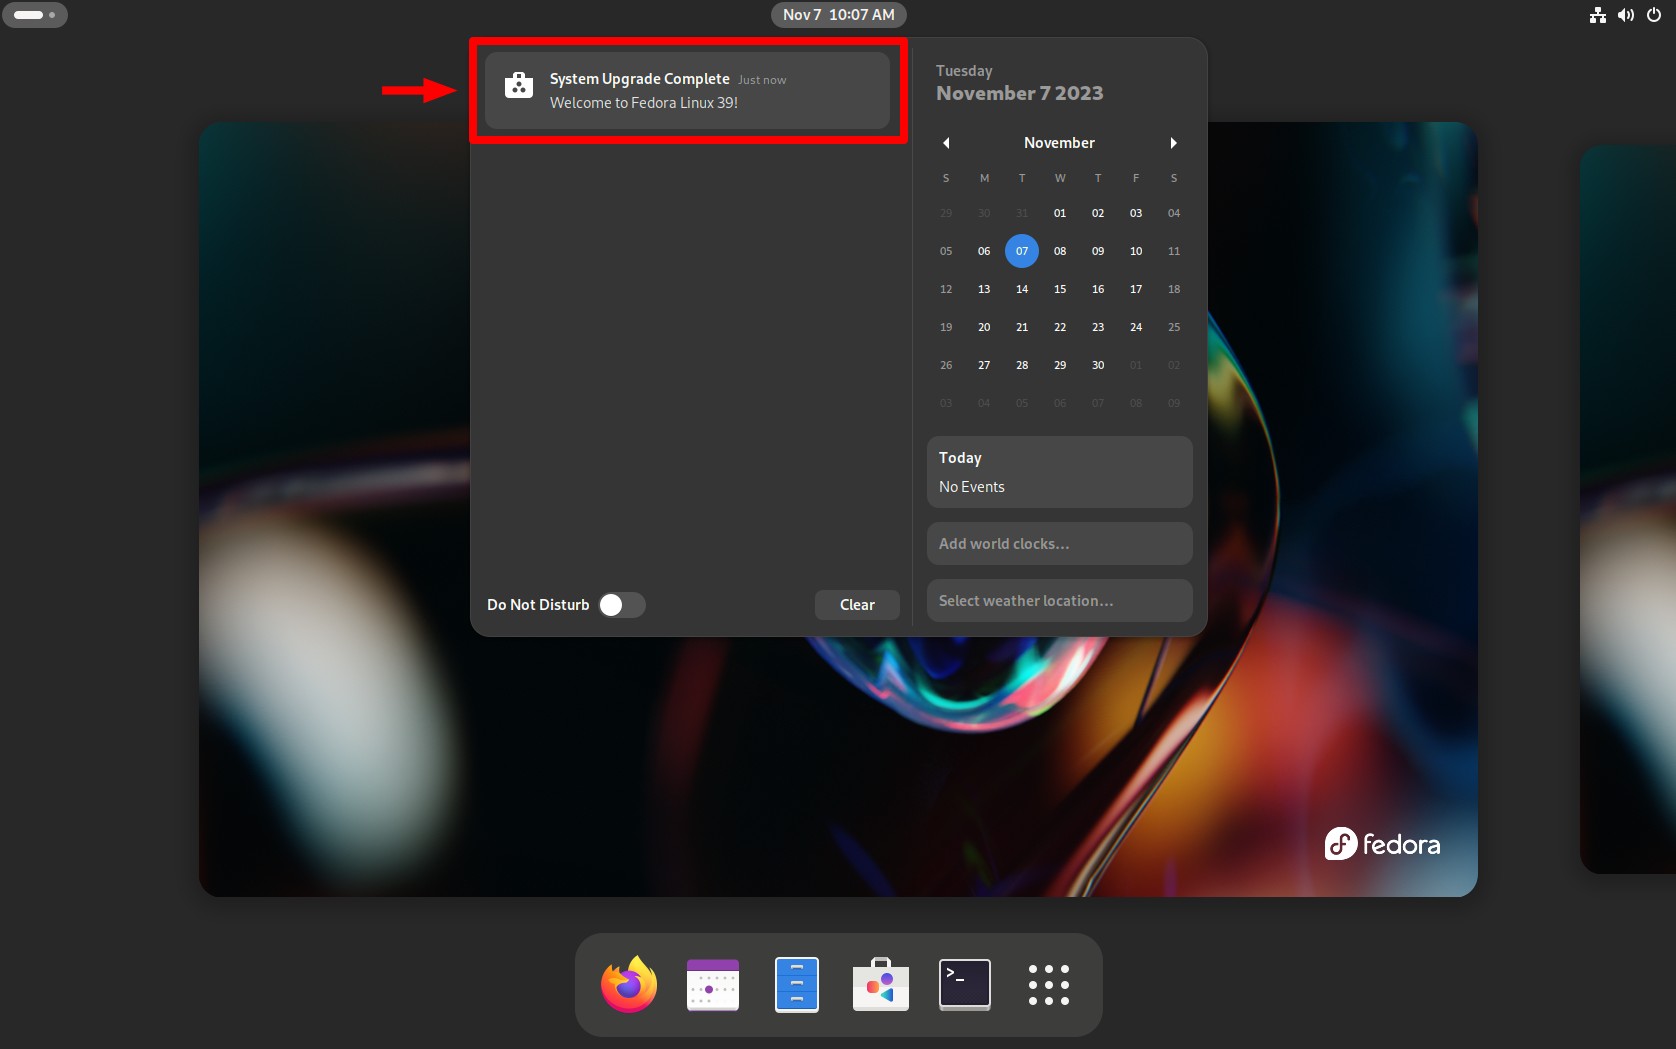Select Saturday November 25 in calendar

click(1174, 327)
